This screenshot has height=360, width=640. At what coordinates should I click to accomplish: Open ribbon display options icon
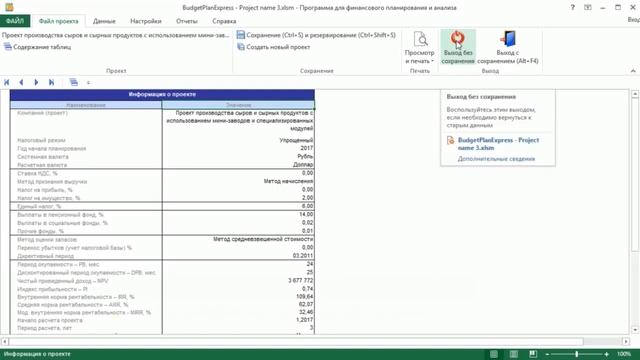[588, 7]
